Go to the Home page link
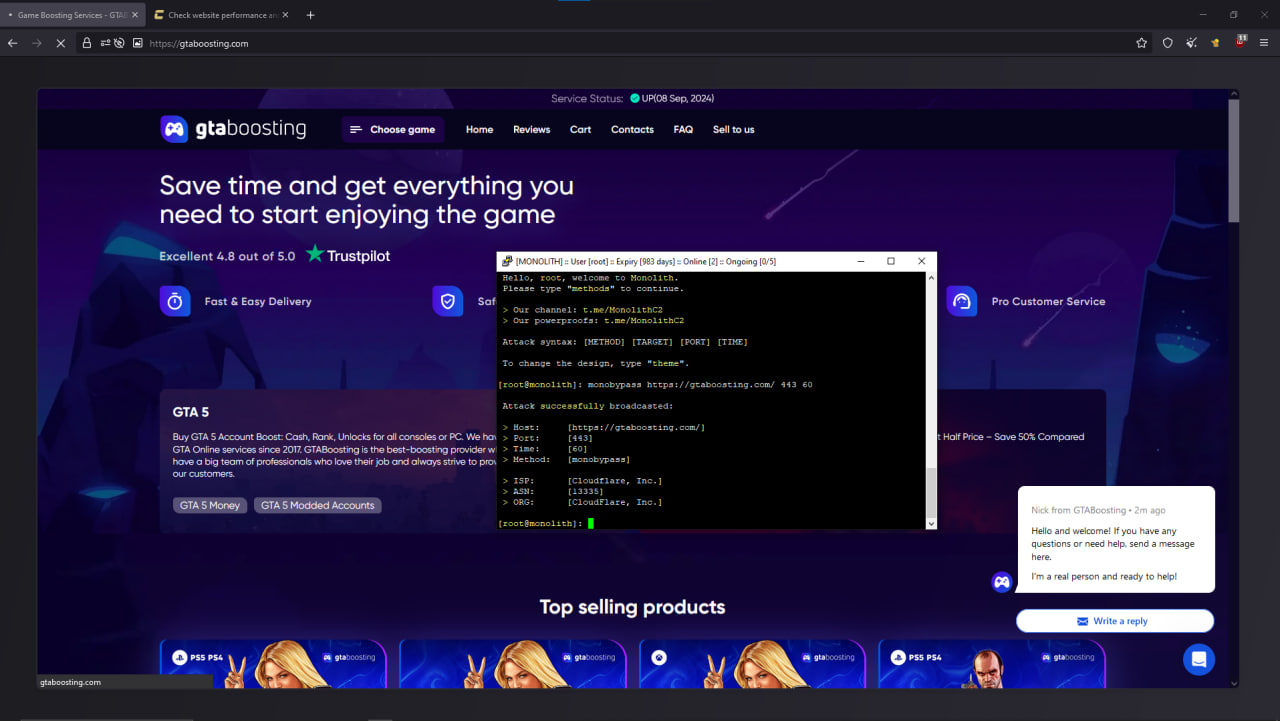Screen dimensions: 1280x721 click(480, 129)
